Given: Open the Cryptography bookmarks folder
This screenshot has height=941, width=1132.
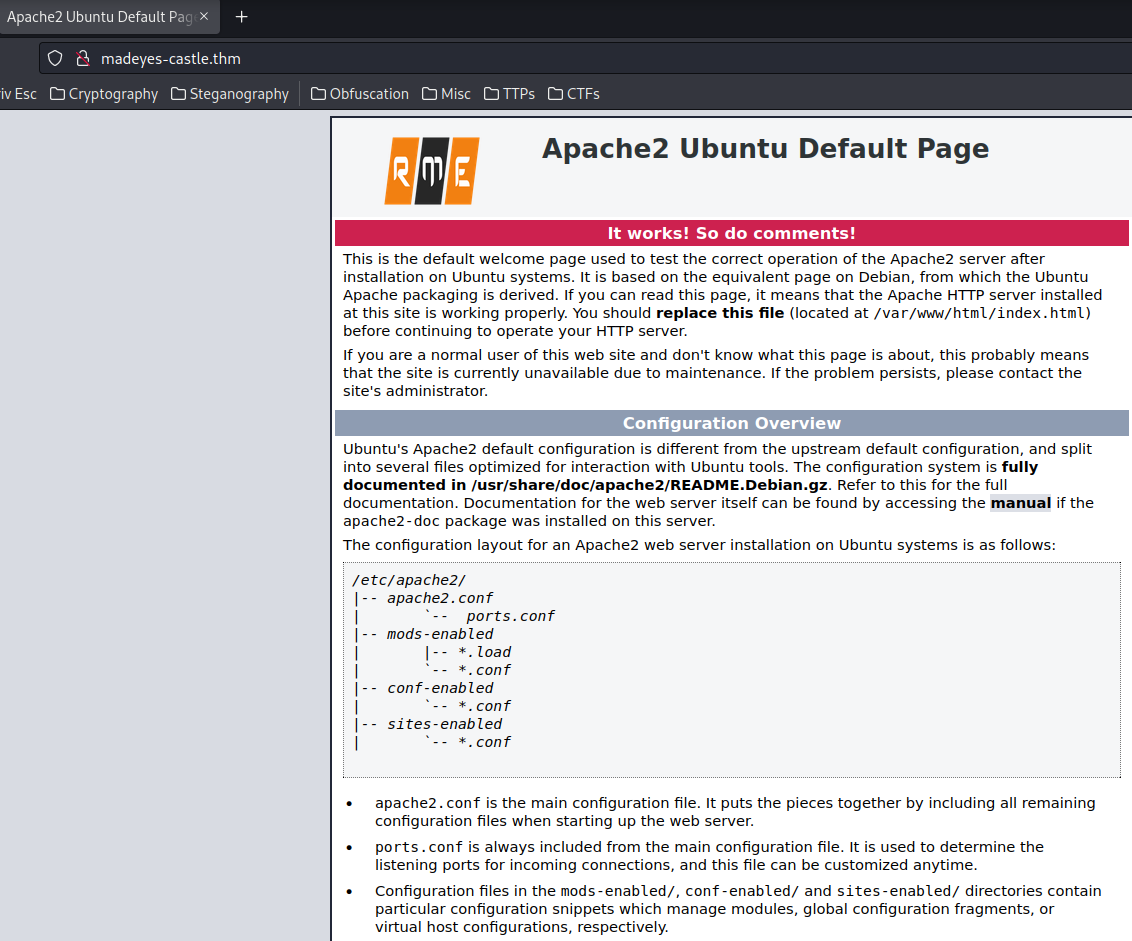Looking at the screenshot, I should [104, 94].
